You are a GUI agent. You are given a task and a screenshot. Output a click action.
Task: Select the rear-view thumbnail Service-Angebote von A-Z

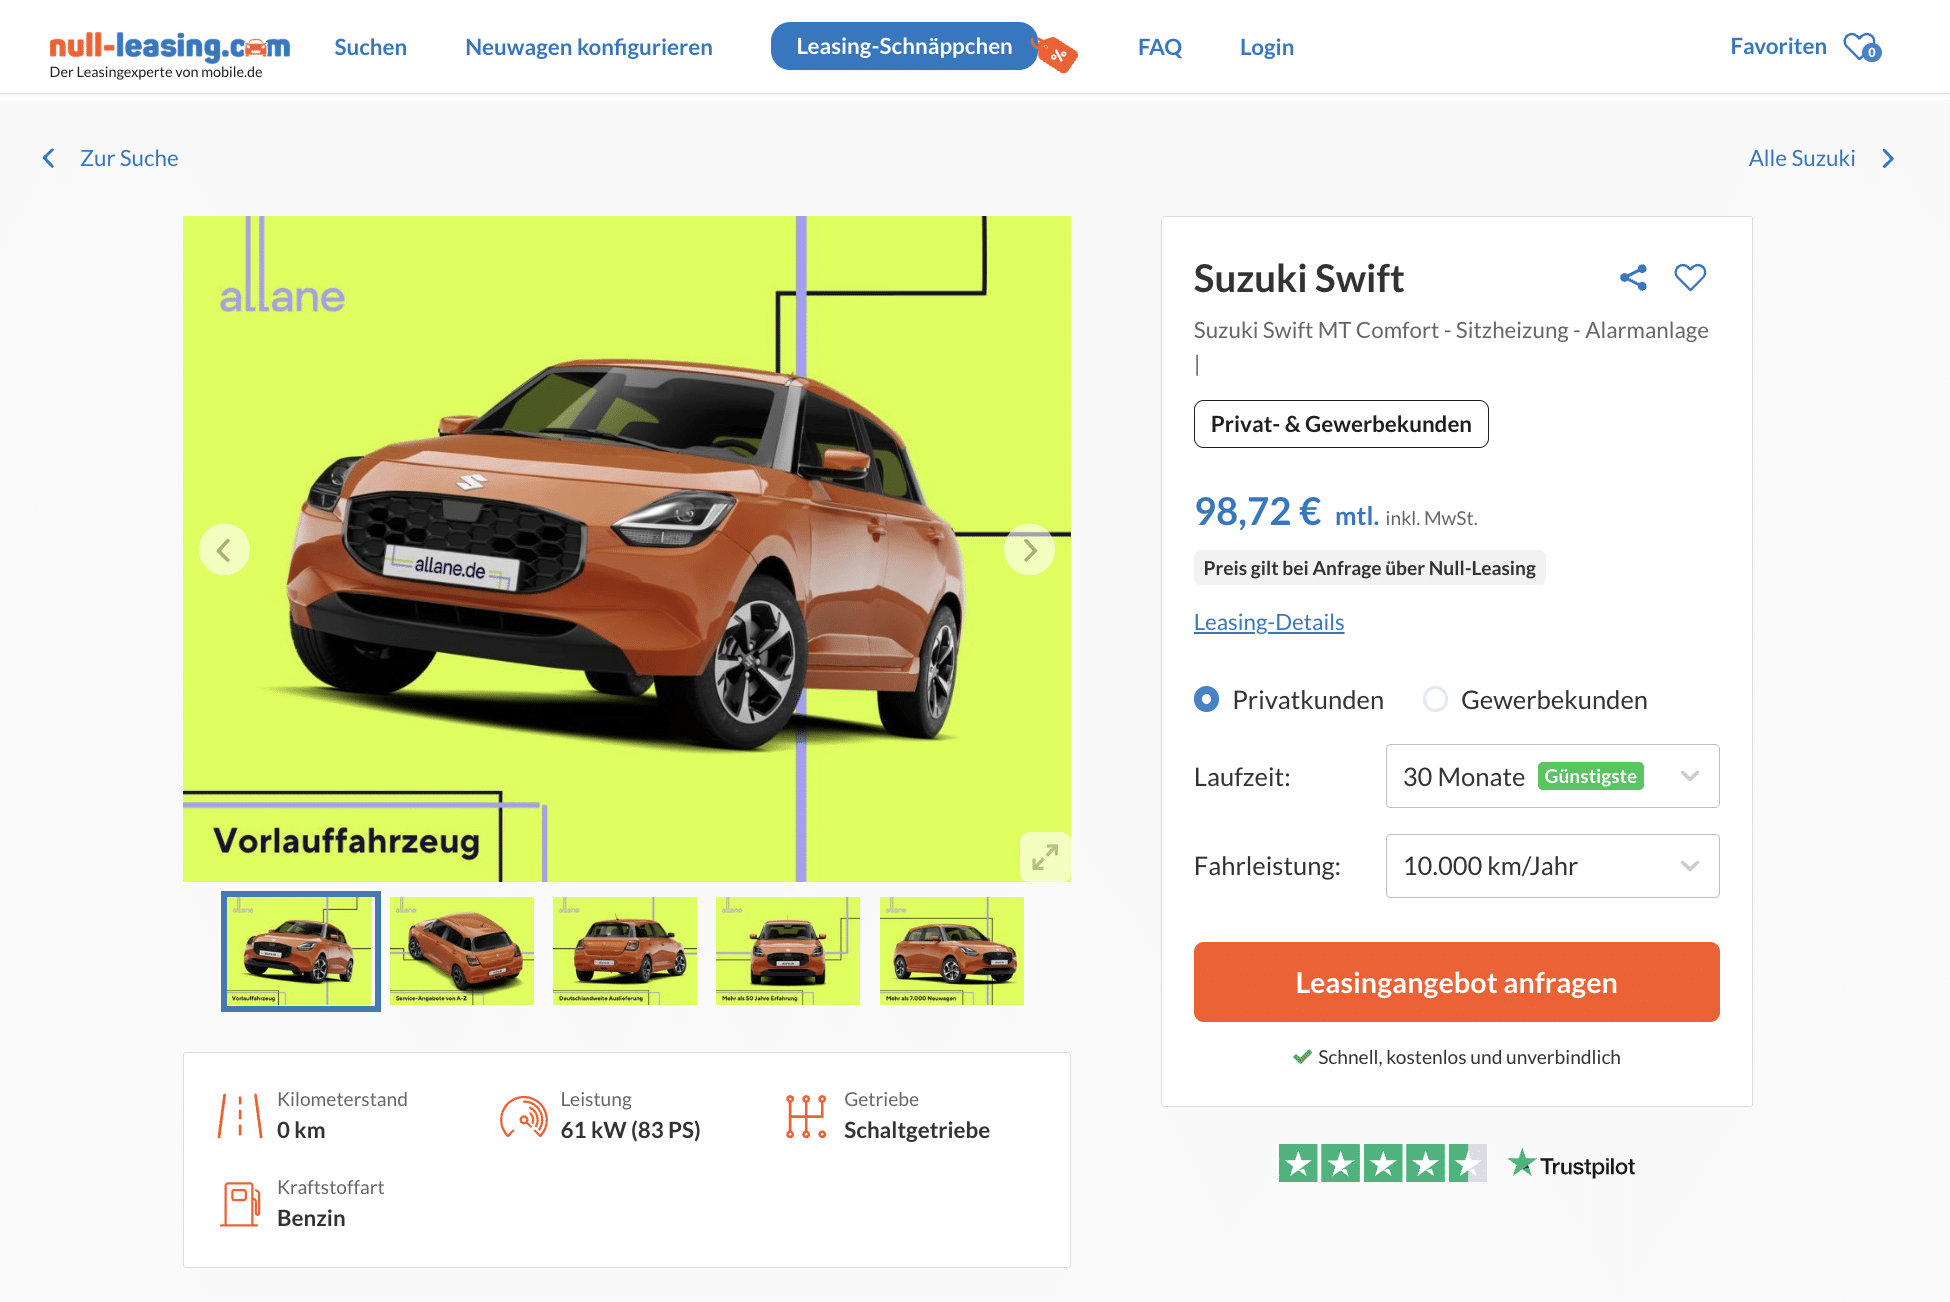point(462,951)
